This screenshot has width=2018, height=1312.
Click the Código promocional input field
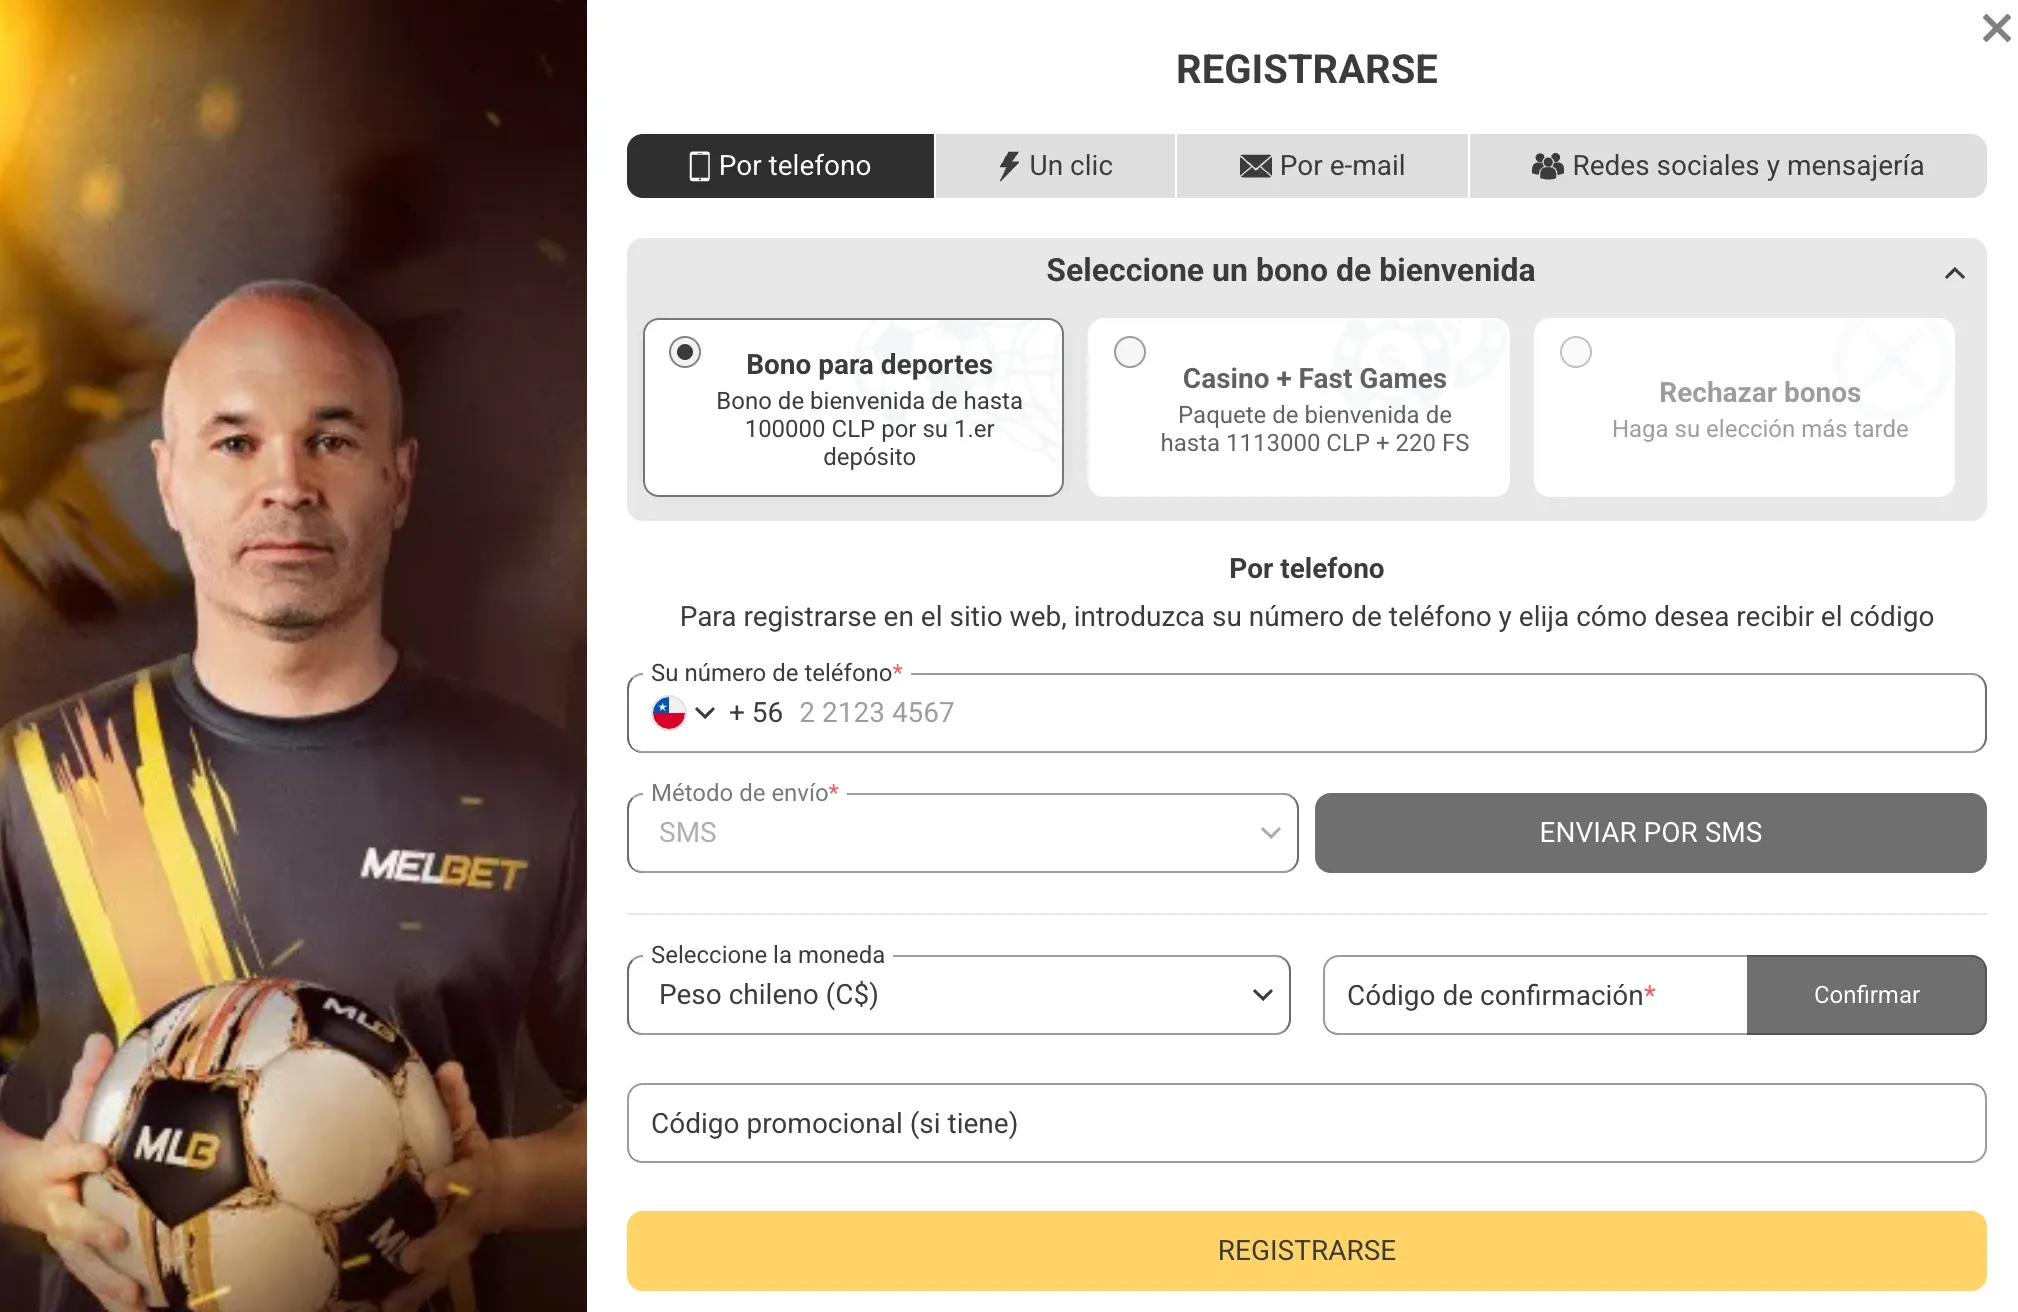pos(1306,1123)
